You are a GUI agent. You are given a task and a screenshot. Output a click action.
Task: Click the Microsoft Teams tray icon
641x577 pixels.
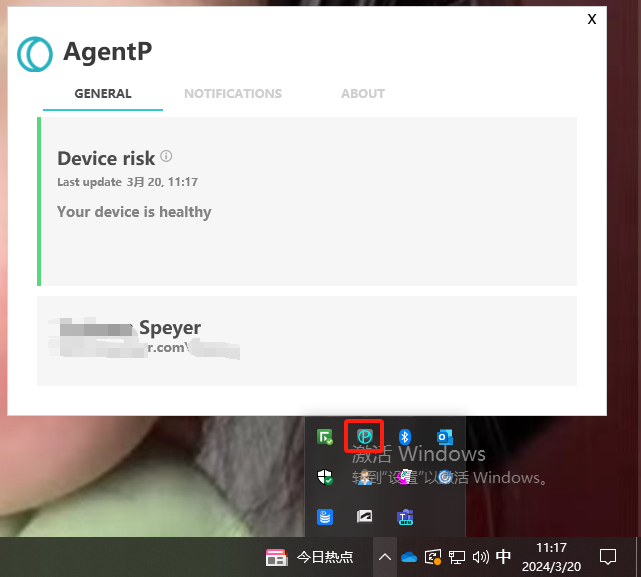pyautogui.click(x=405, y=517)
